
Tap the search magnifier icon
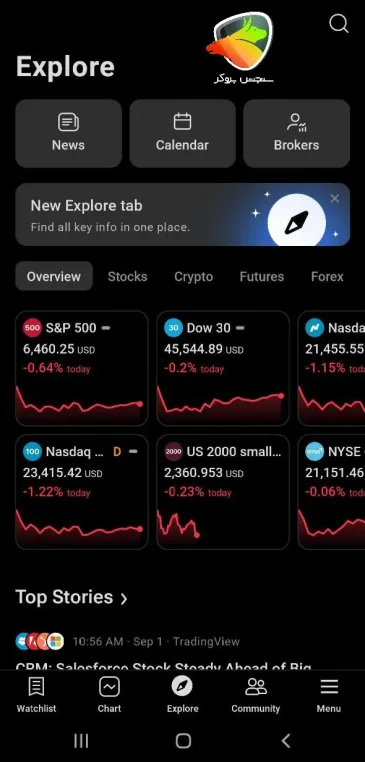[x=339, y=23]
